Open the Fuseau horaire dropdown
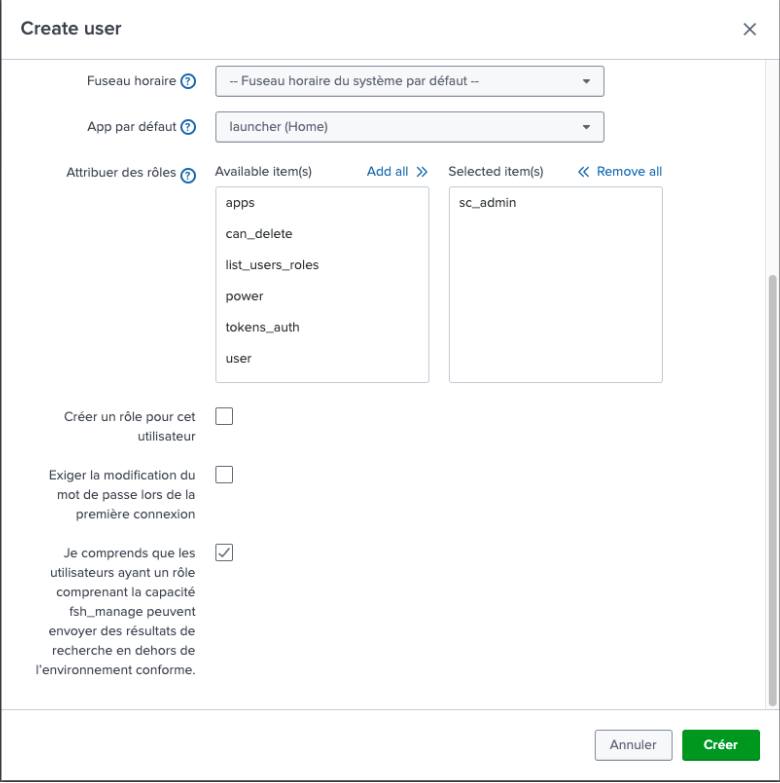 click(409, 81)
